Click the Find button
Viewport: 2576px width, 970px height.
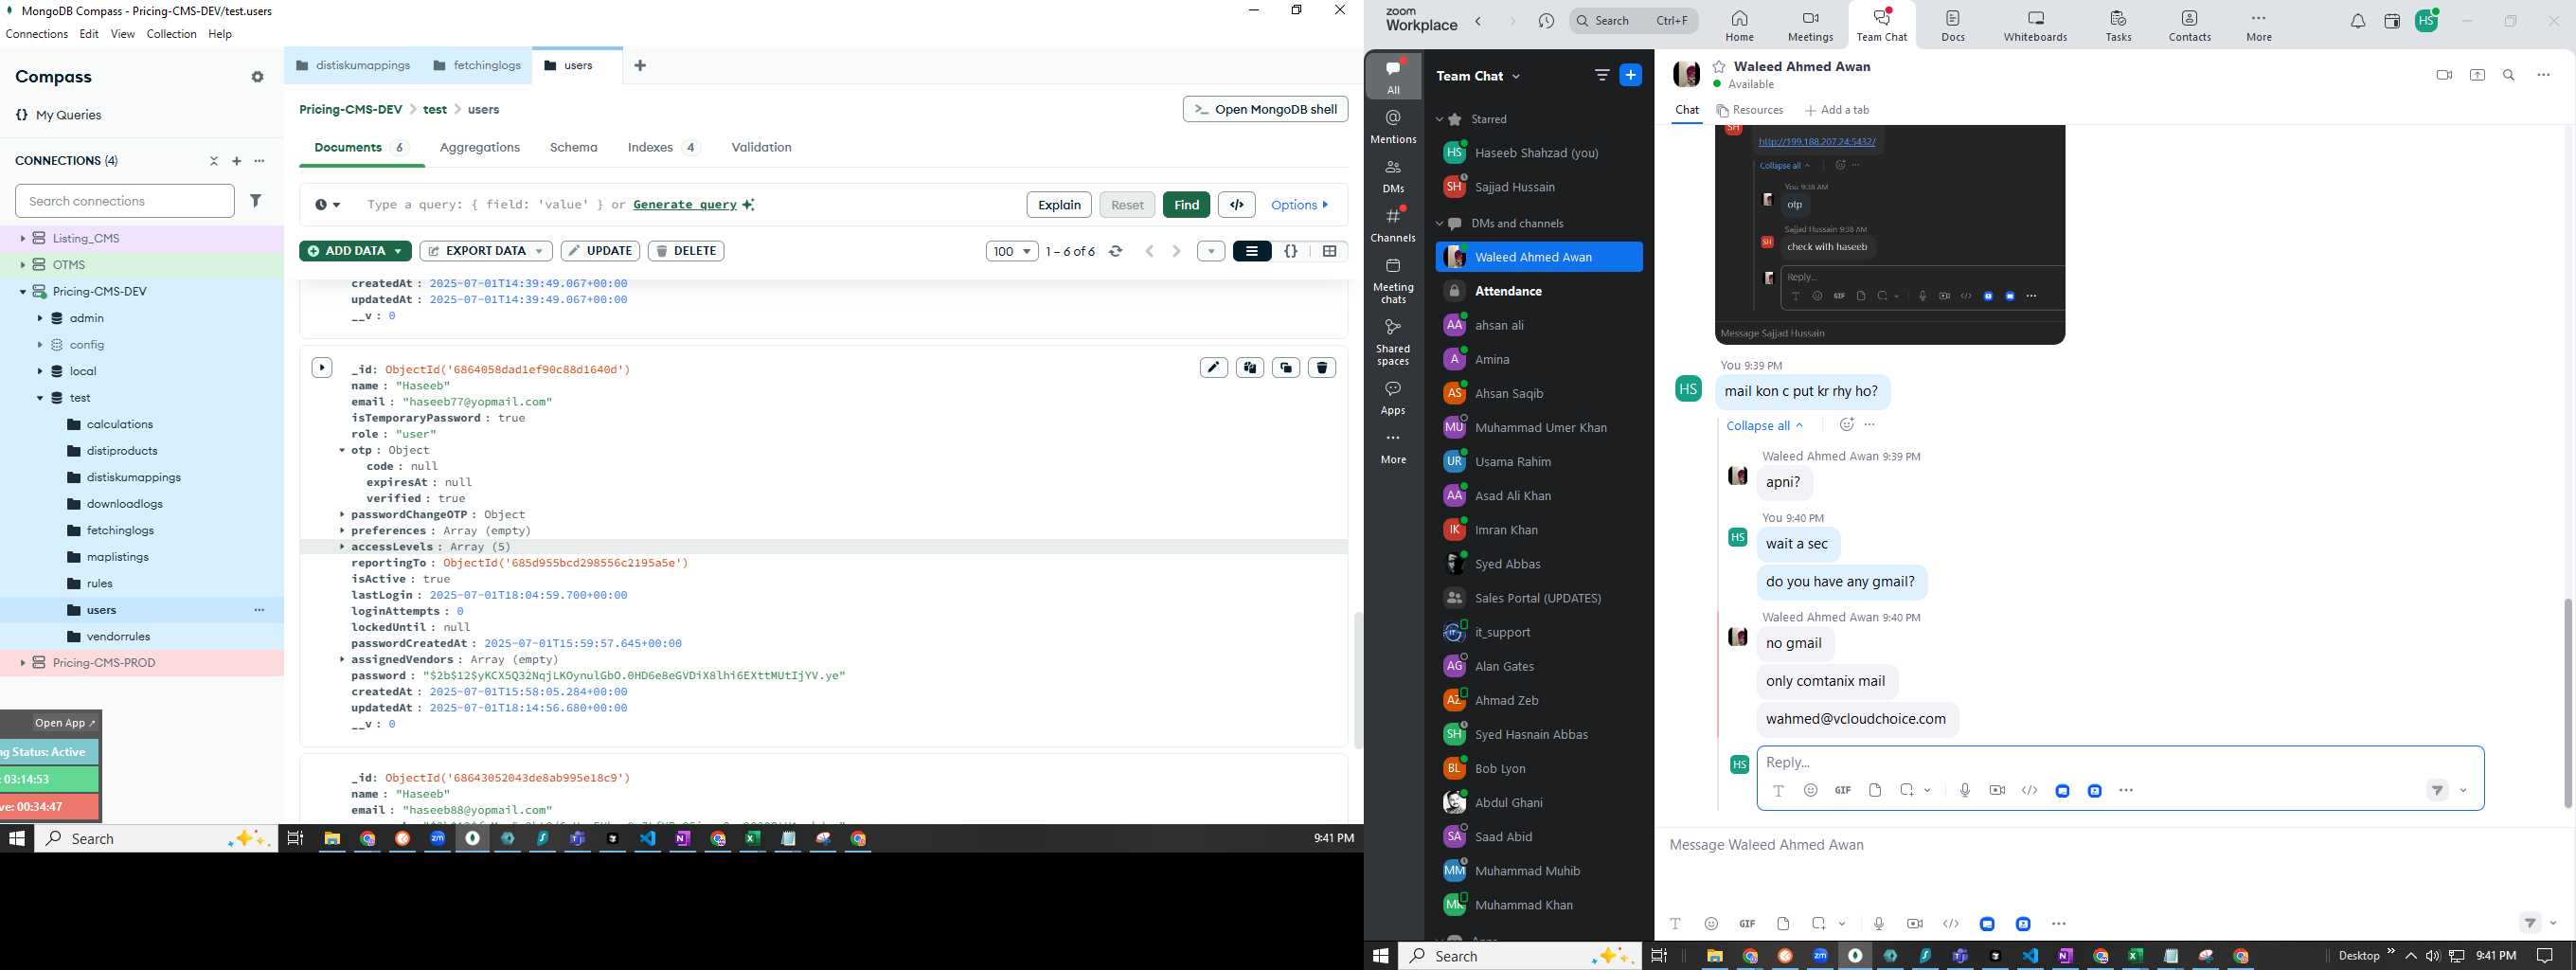coord(1187,205)
